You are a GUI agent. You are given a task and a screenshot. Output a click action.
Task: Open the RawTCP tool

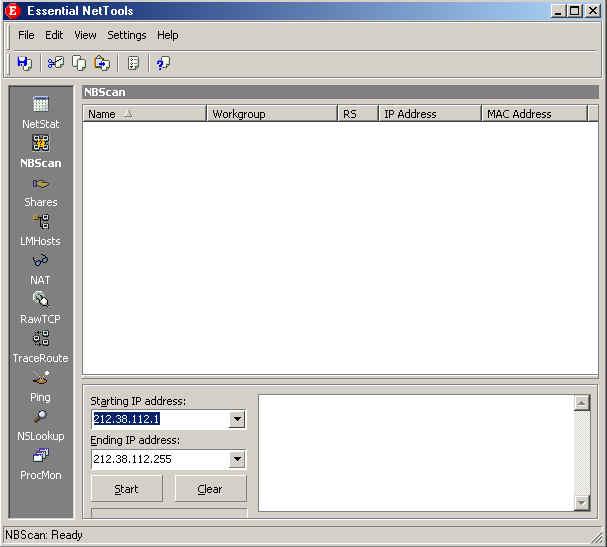(x=41, y=308)
